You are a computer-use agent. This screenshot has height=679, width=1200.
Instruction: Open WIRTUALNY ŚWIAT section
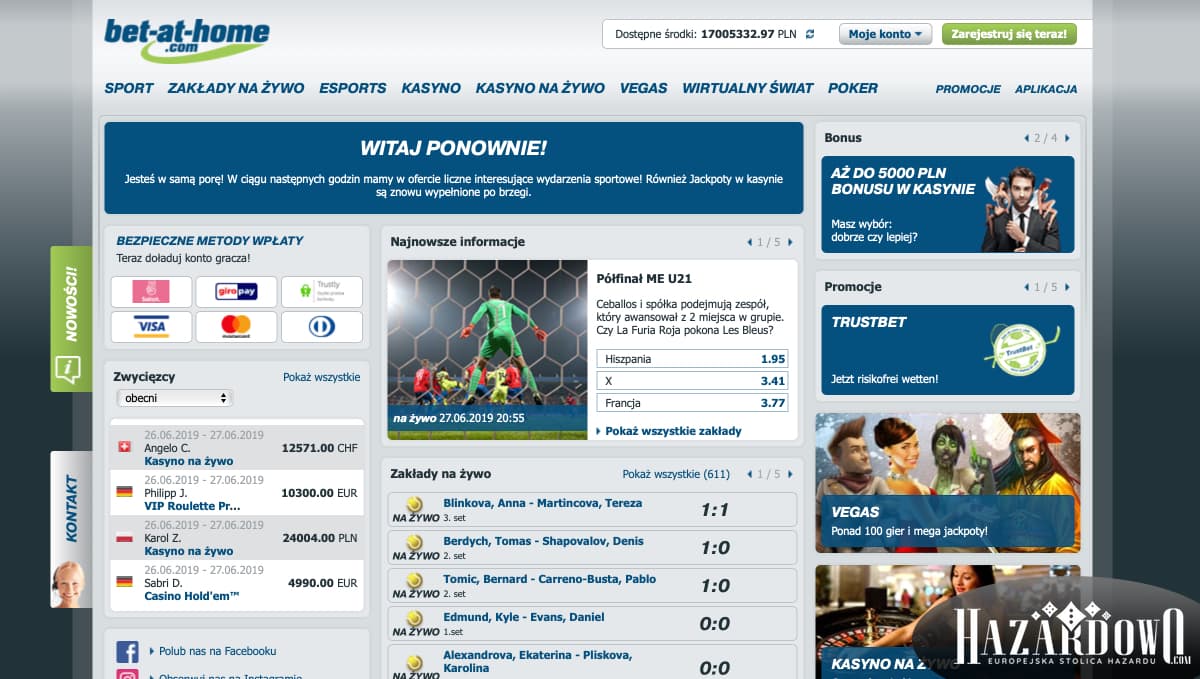748,88
